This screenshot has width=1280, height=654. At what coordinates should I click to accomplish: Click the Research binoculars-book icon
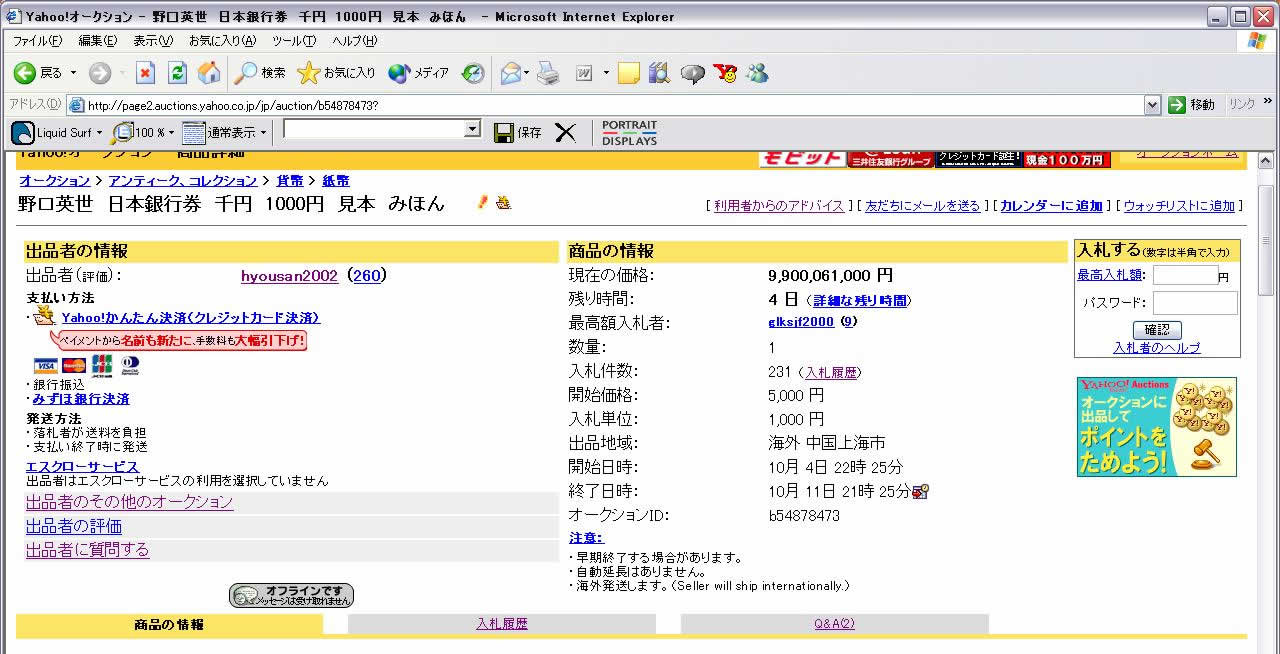[659, 73]
